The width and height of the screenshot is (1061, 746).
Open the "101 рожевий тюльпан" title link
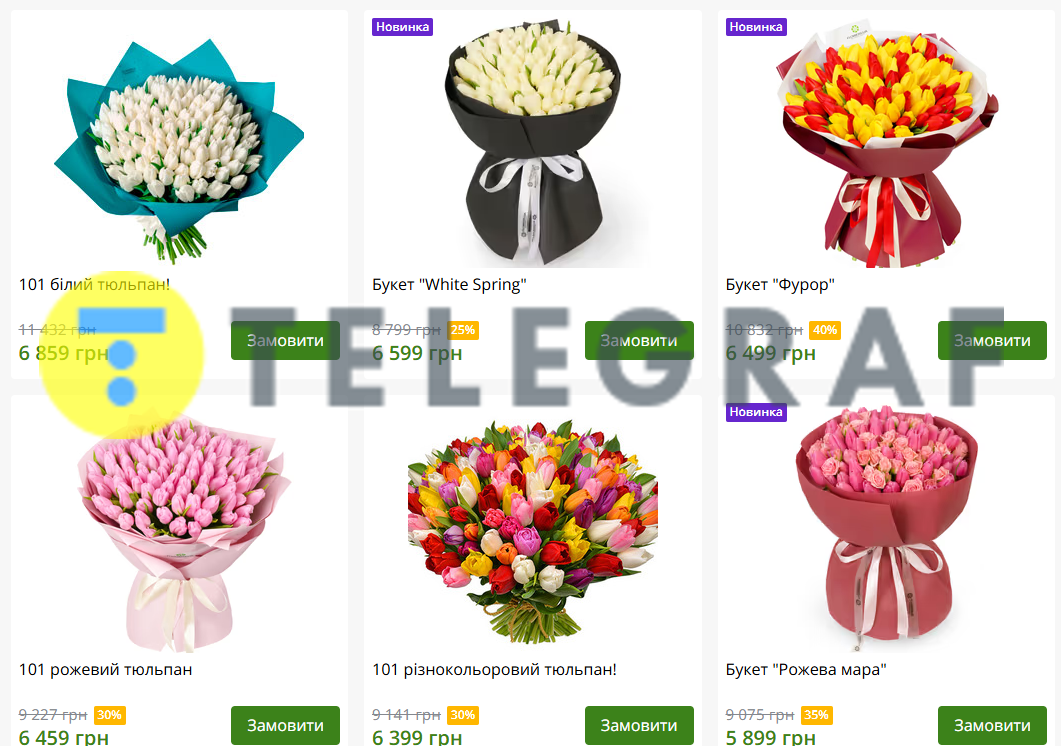[106, 670]
